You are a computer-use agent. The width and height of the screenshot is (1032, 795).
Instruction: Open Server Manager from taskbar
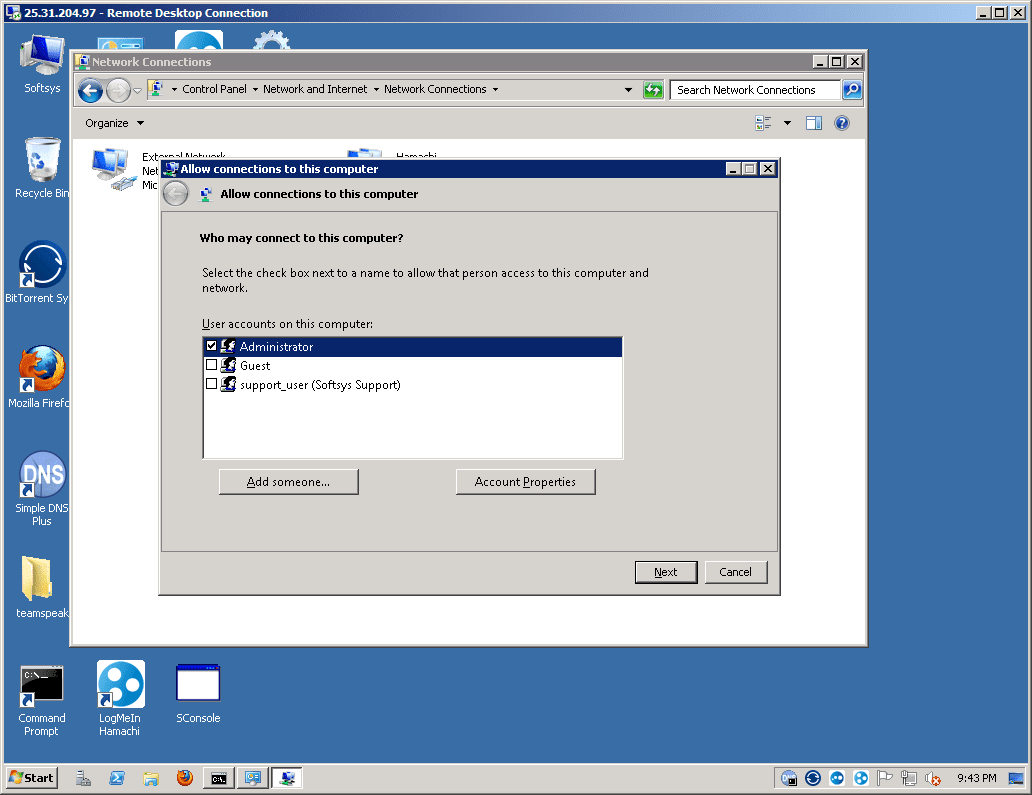click(84, 778)
